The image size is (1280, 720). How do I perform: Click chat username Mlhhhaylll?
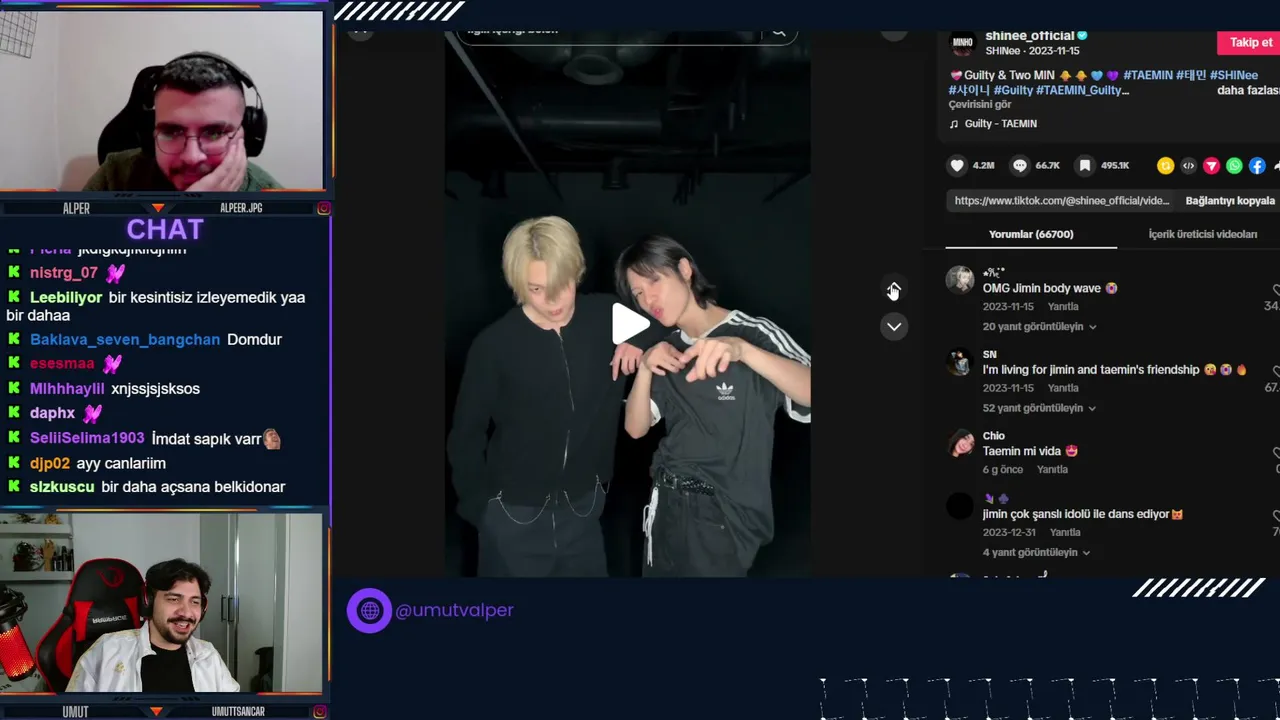pyautogui.click(x=67, y=388)
